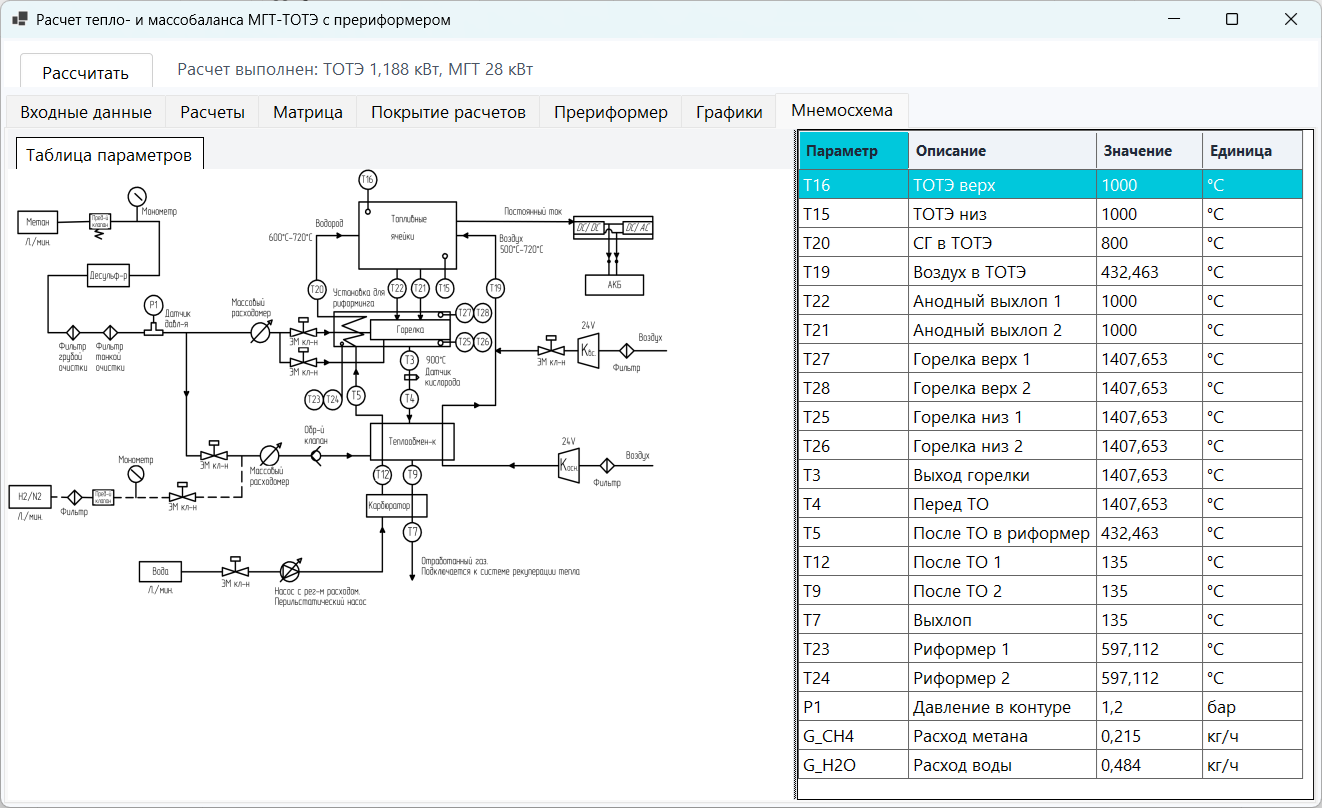The height and width of the screenshot is (808, 1322).
Task: Click the 0,215 methane flow value
Action: pyautogui.click(x=1149, y=736)
